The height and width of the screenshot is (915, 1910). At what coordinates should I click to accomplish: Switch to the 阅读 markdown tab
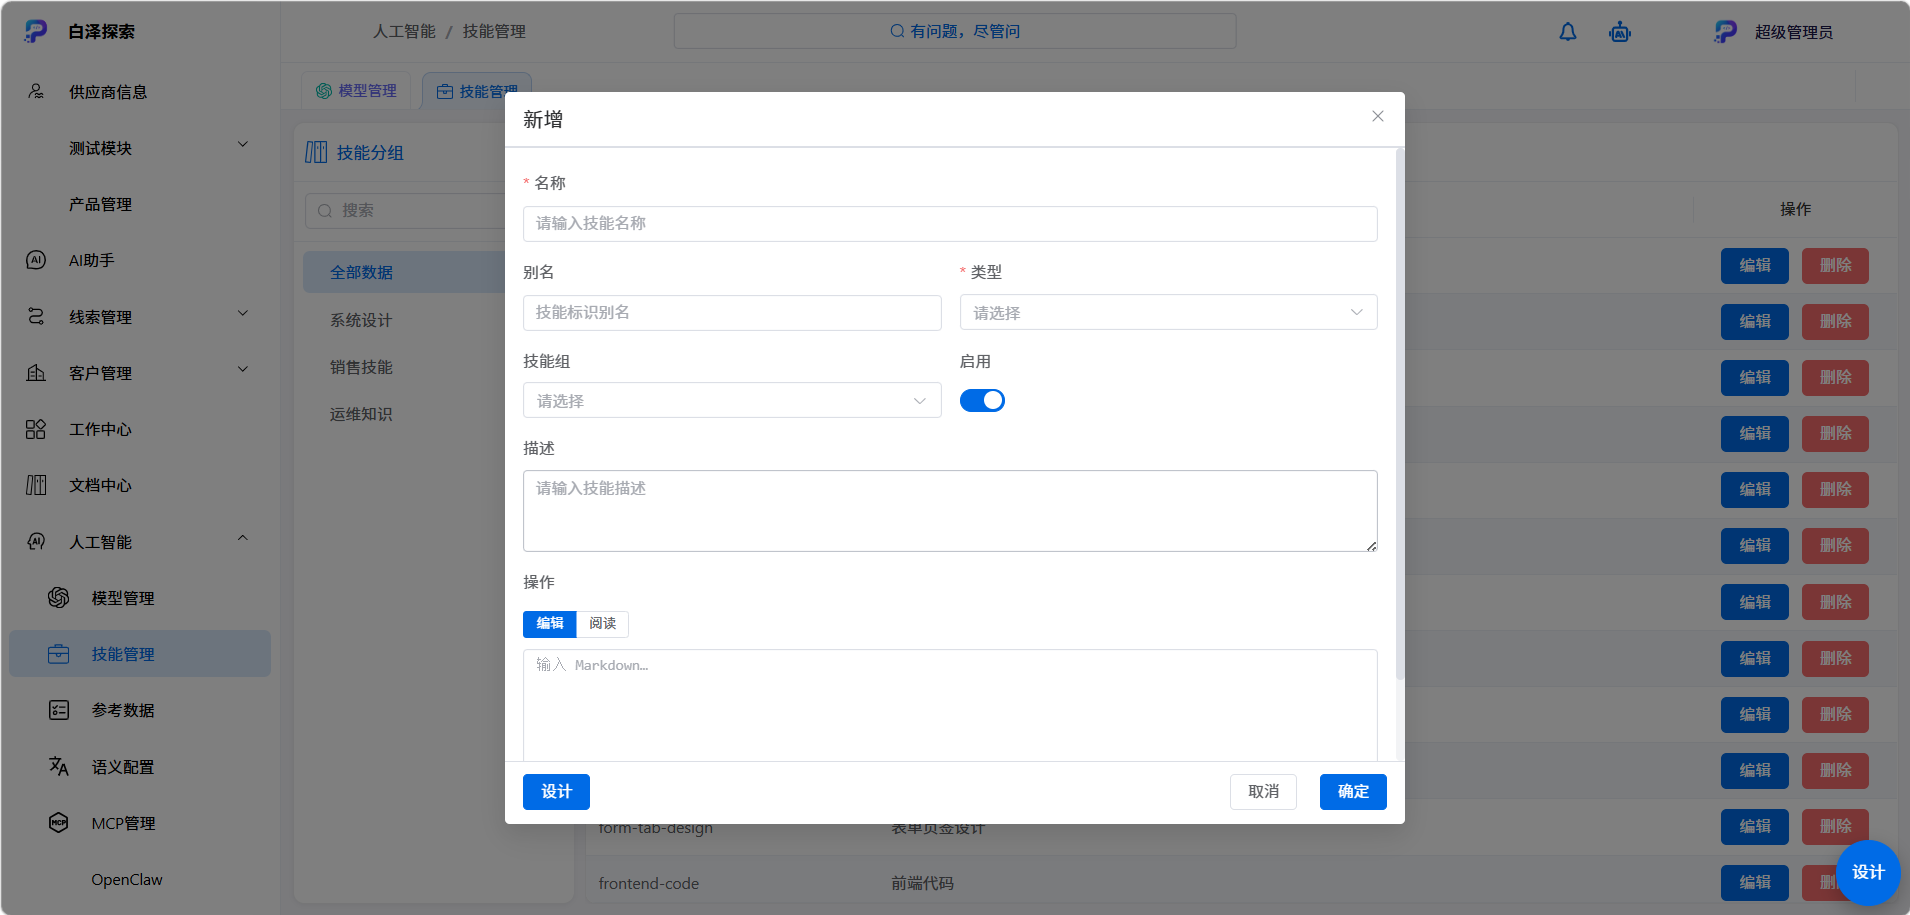coord(602,624)
